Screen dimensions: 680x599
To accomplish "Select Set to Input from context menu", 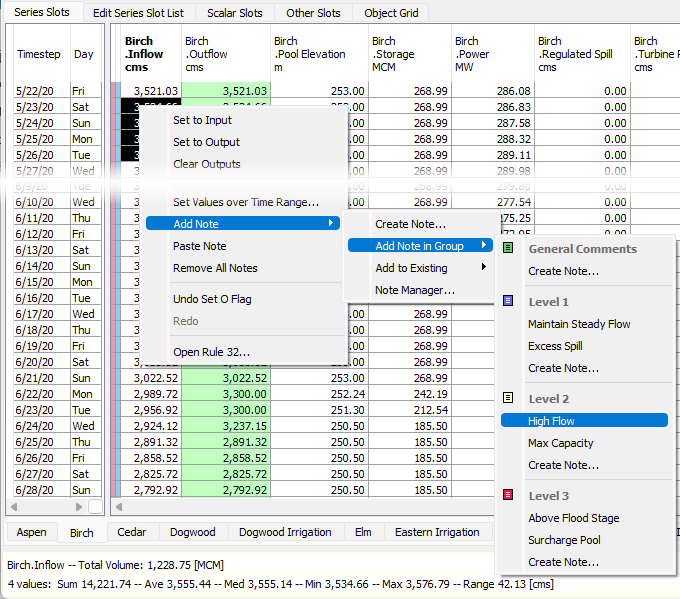I will [x=202, y=120].
